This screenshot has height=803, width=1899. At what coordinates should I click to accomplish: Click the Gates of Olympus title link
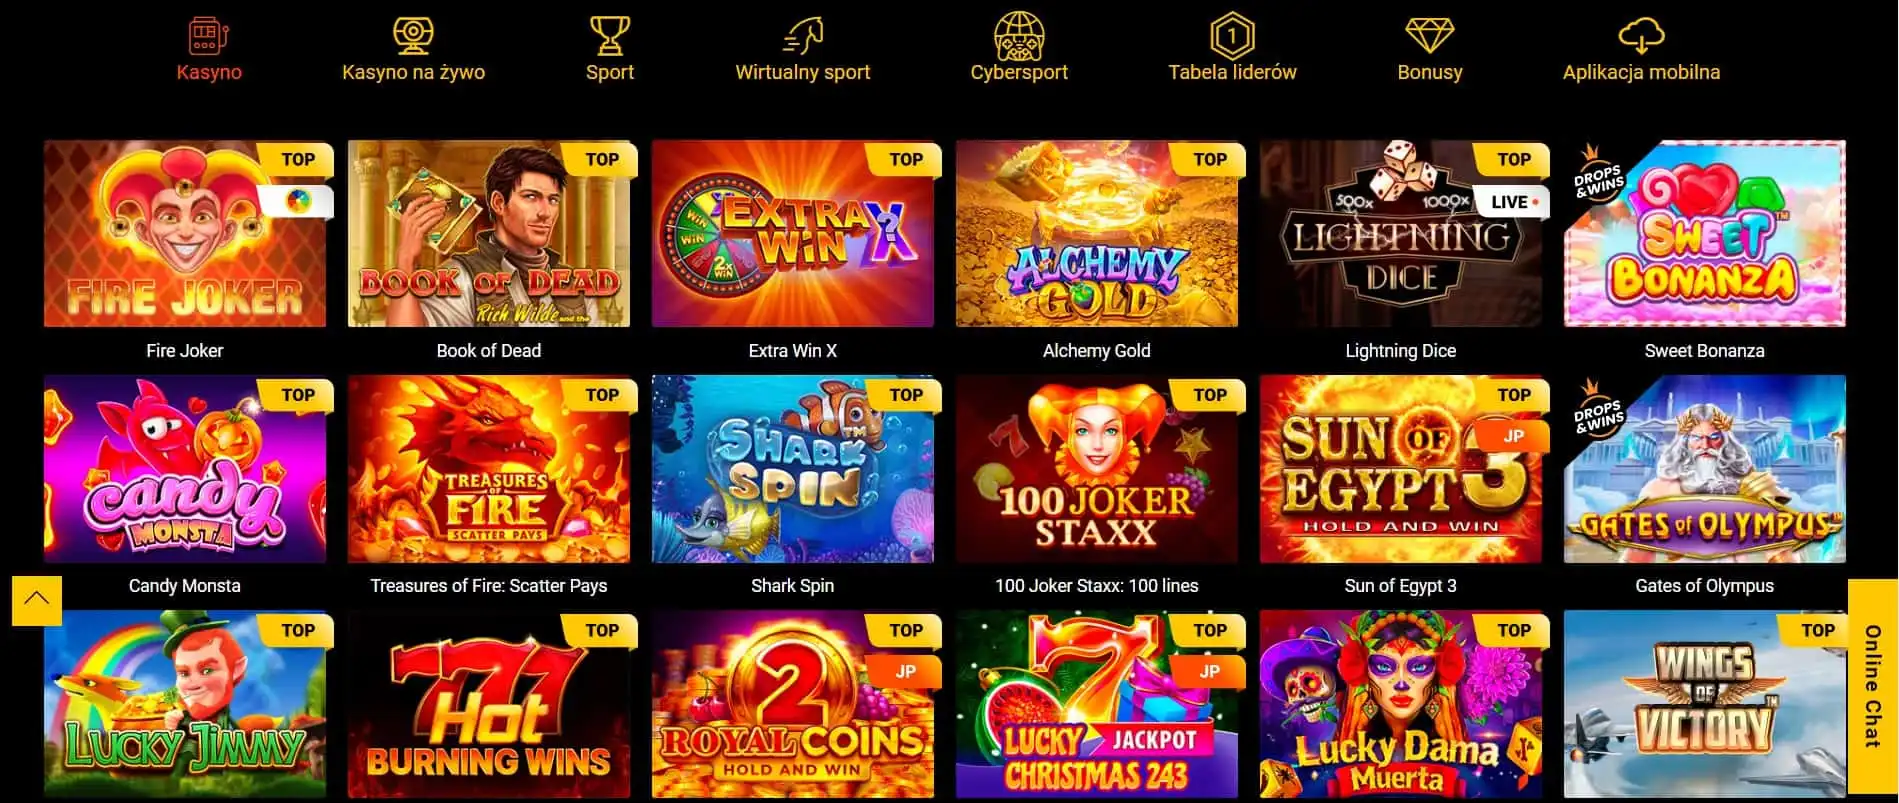pos(1704,586)
